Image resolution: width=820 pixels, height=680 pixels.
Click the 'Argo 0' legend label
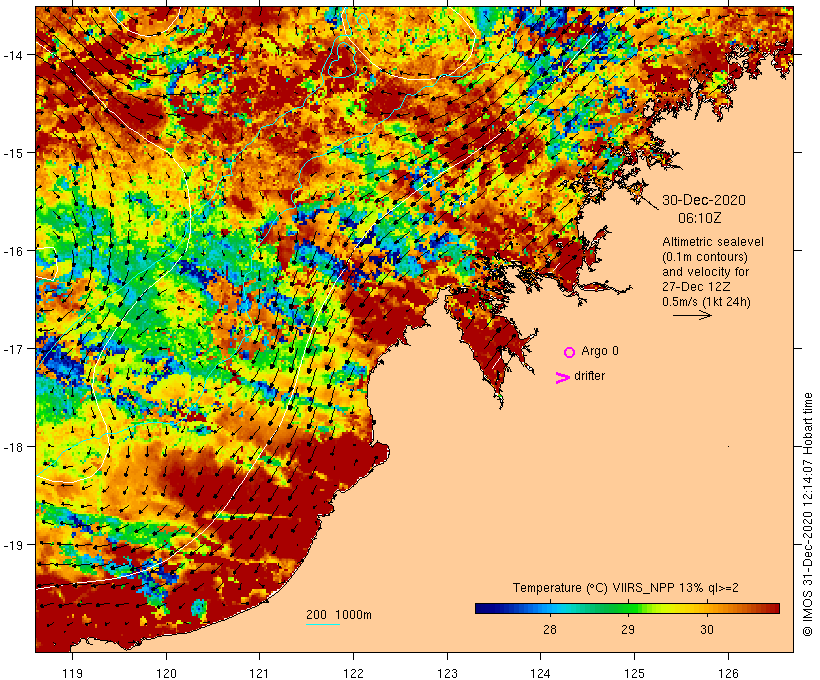click(x=600, y=351)
